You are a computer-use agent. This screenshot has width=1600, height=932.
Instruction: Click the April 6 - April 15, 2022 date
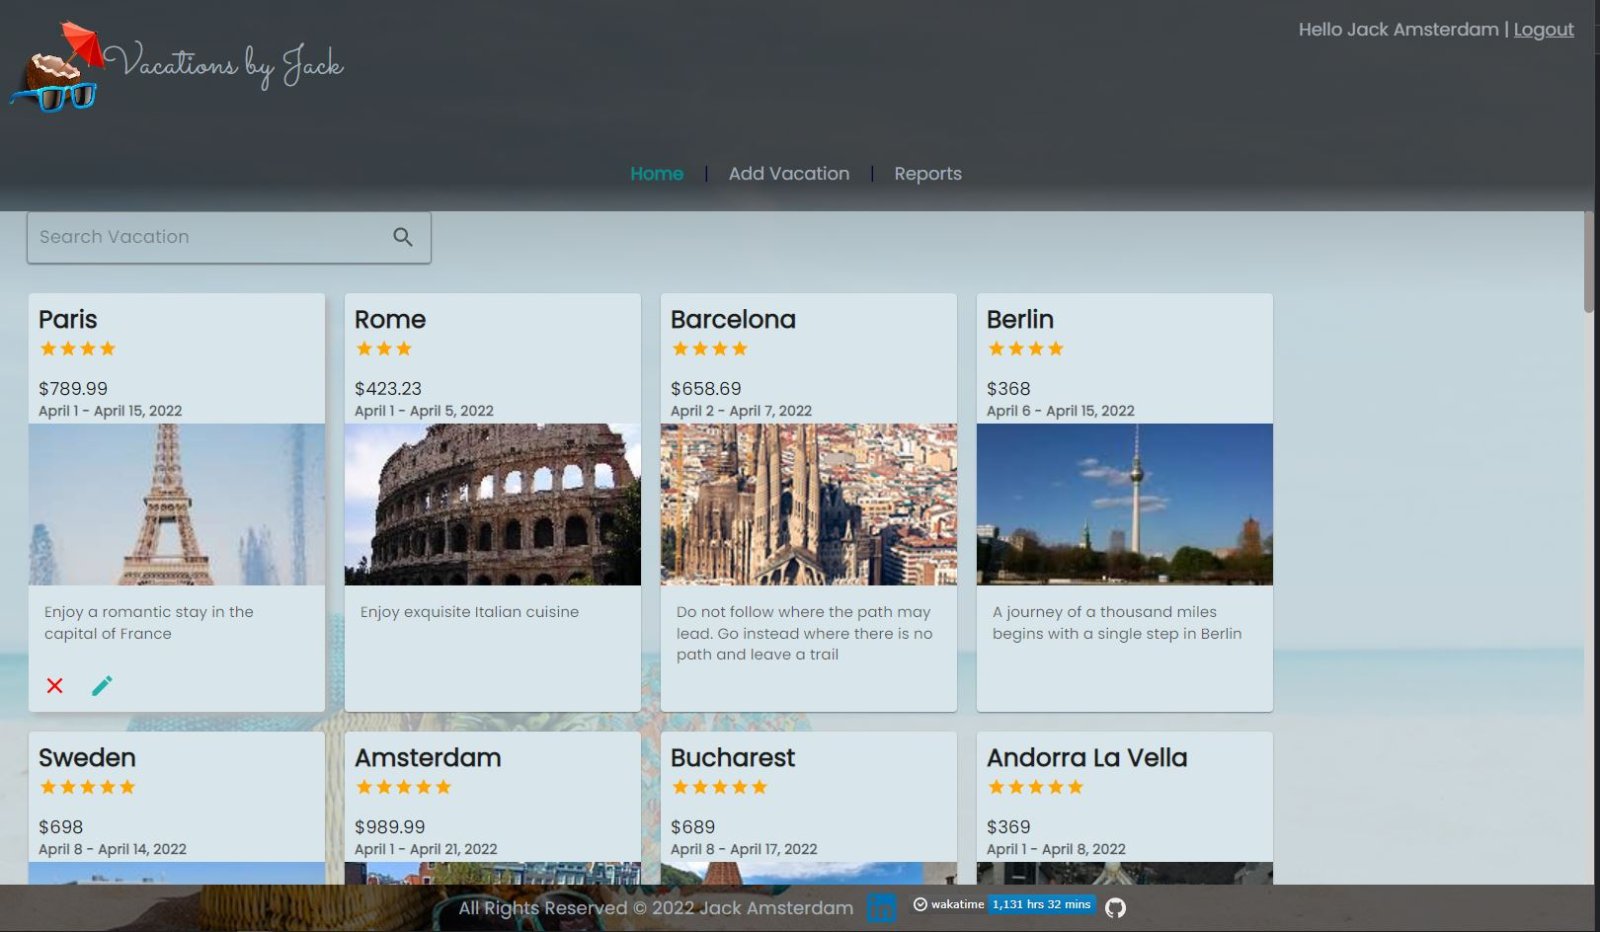pos(1060,411)
